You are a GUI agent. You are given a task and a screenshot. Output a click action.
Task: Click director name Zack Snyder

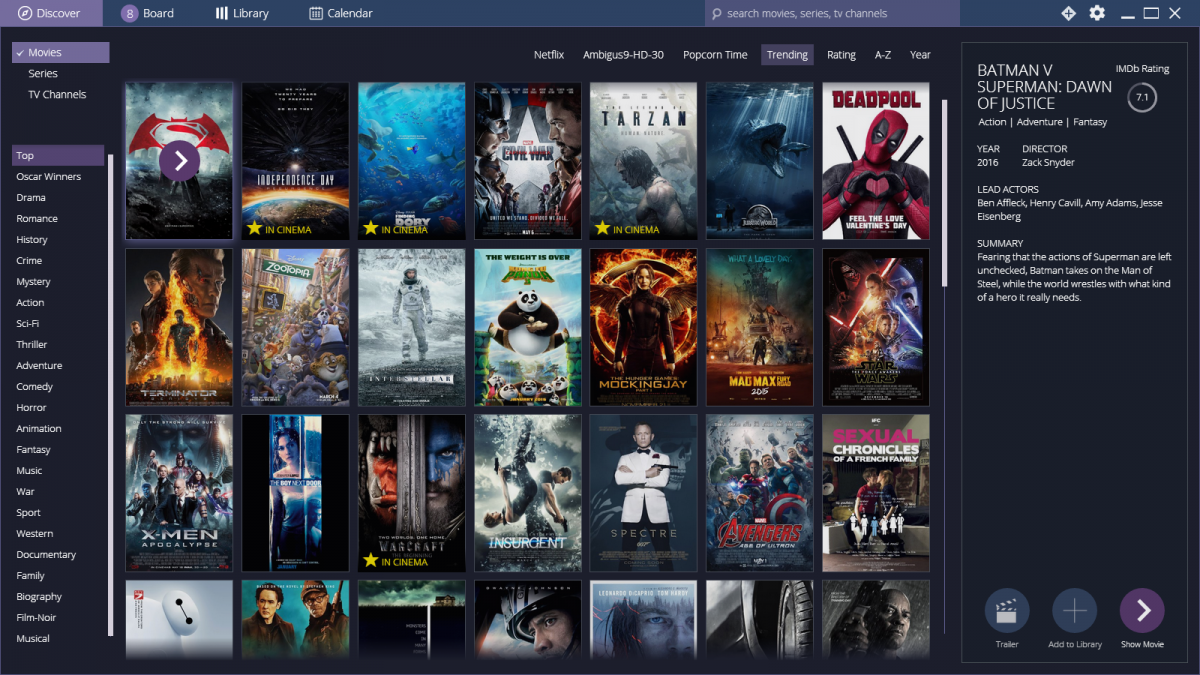(1048, 162)
